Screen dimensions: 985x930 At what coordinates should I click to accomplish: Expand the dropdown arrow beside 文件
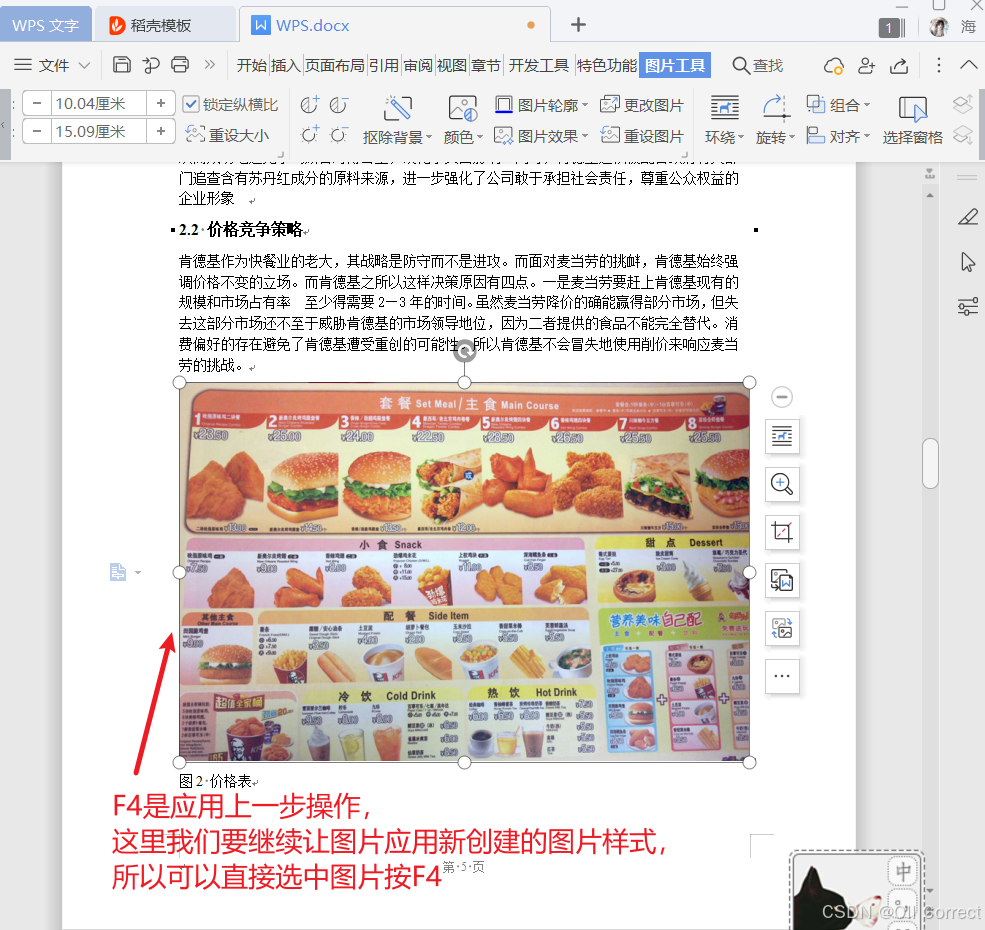pos(84,65)
